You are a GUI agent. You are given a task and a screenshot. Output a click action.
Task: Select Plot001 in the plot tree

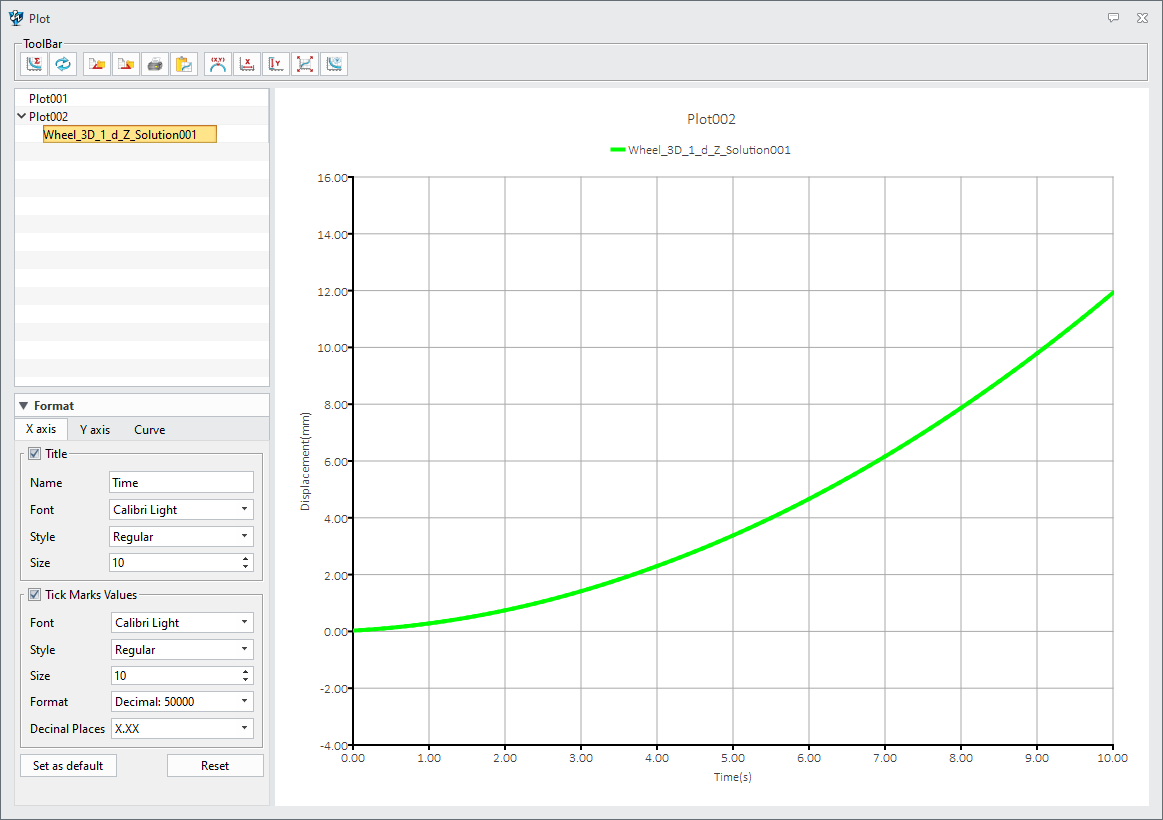tap(48, 99)
